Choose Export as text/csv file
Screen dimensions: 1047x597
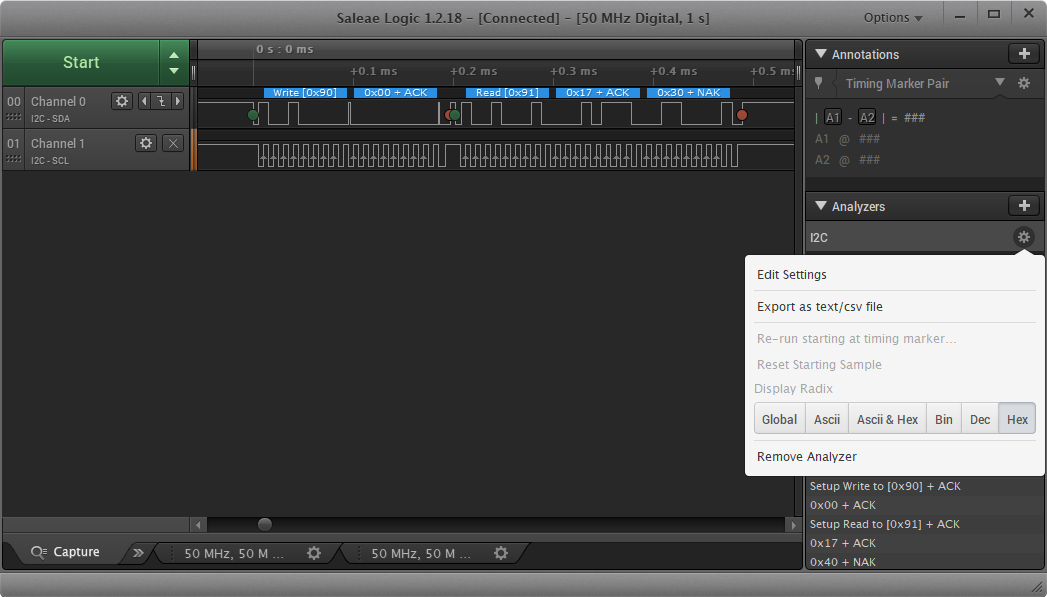pos(820,307)
